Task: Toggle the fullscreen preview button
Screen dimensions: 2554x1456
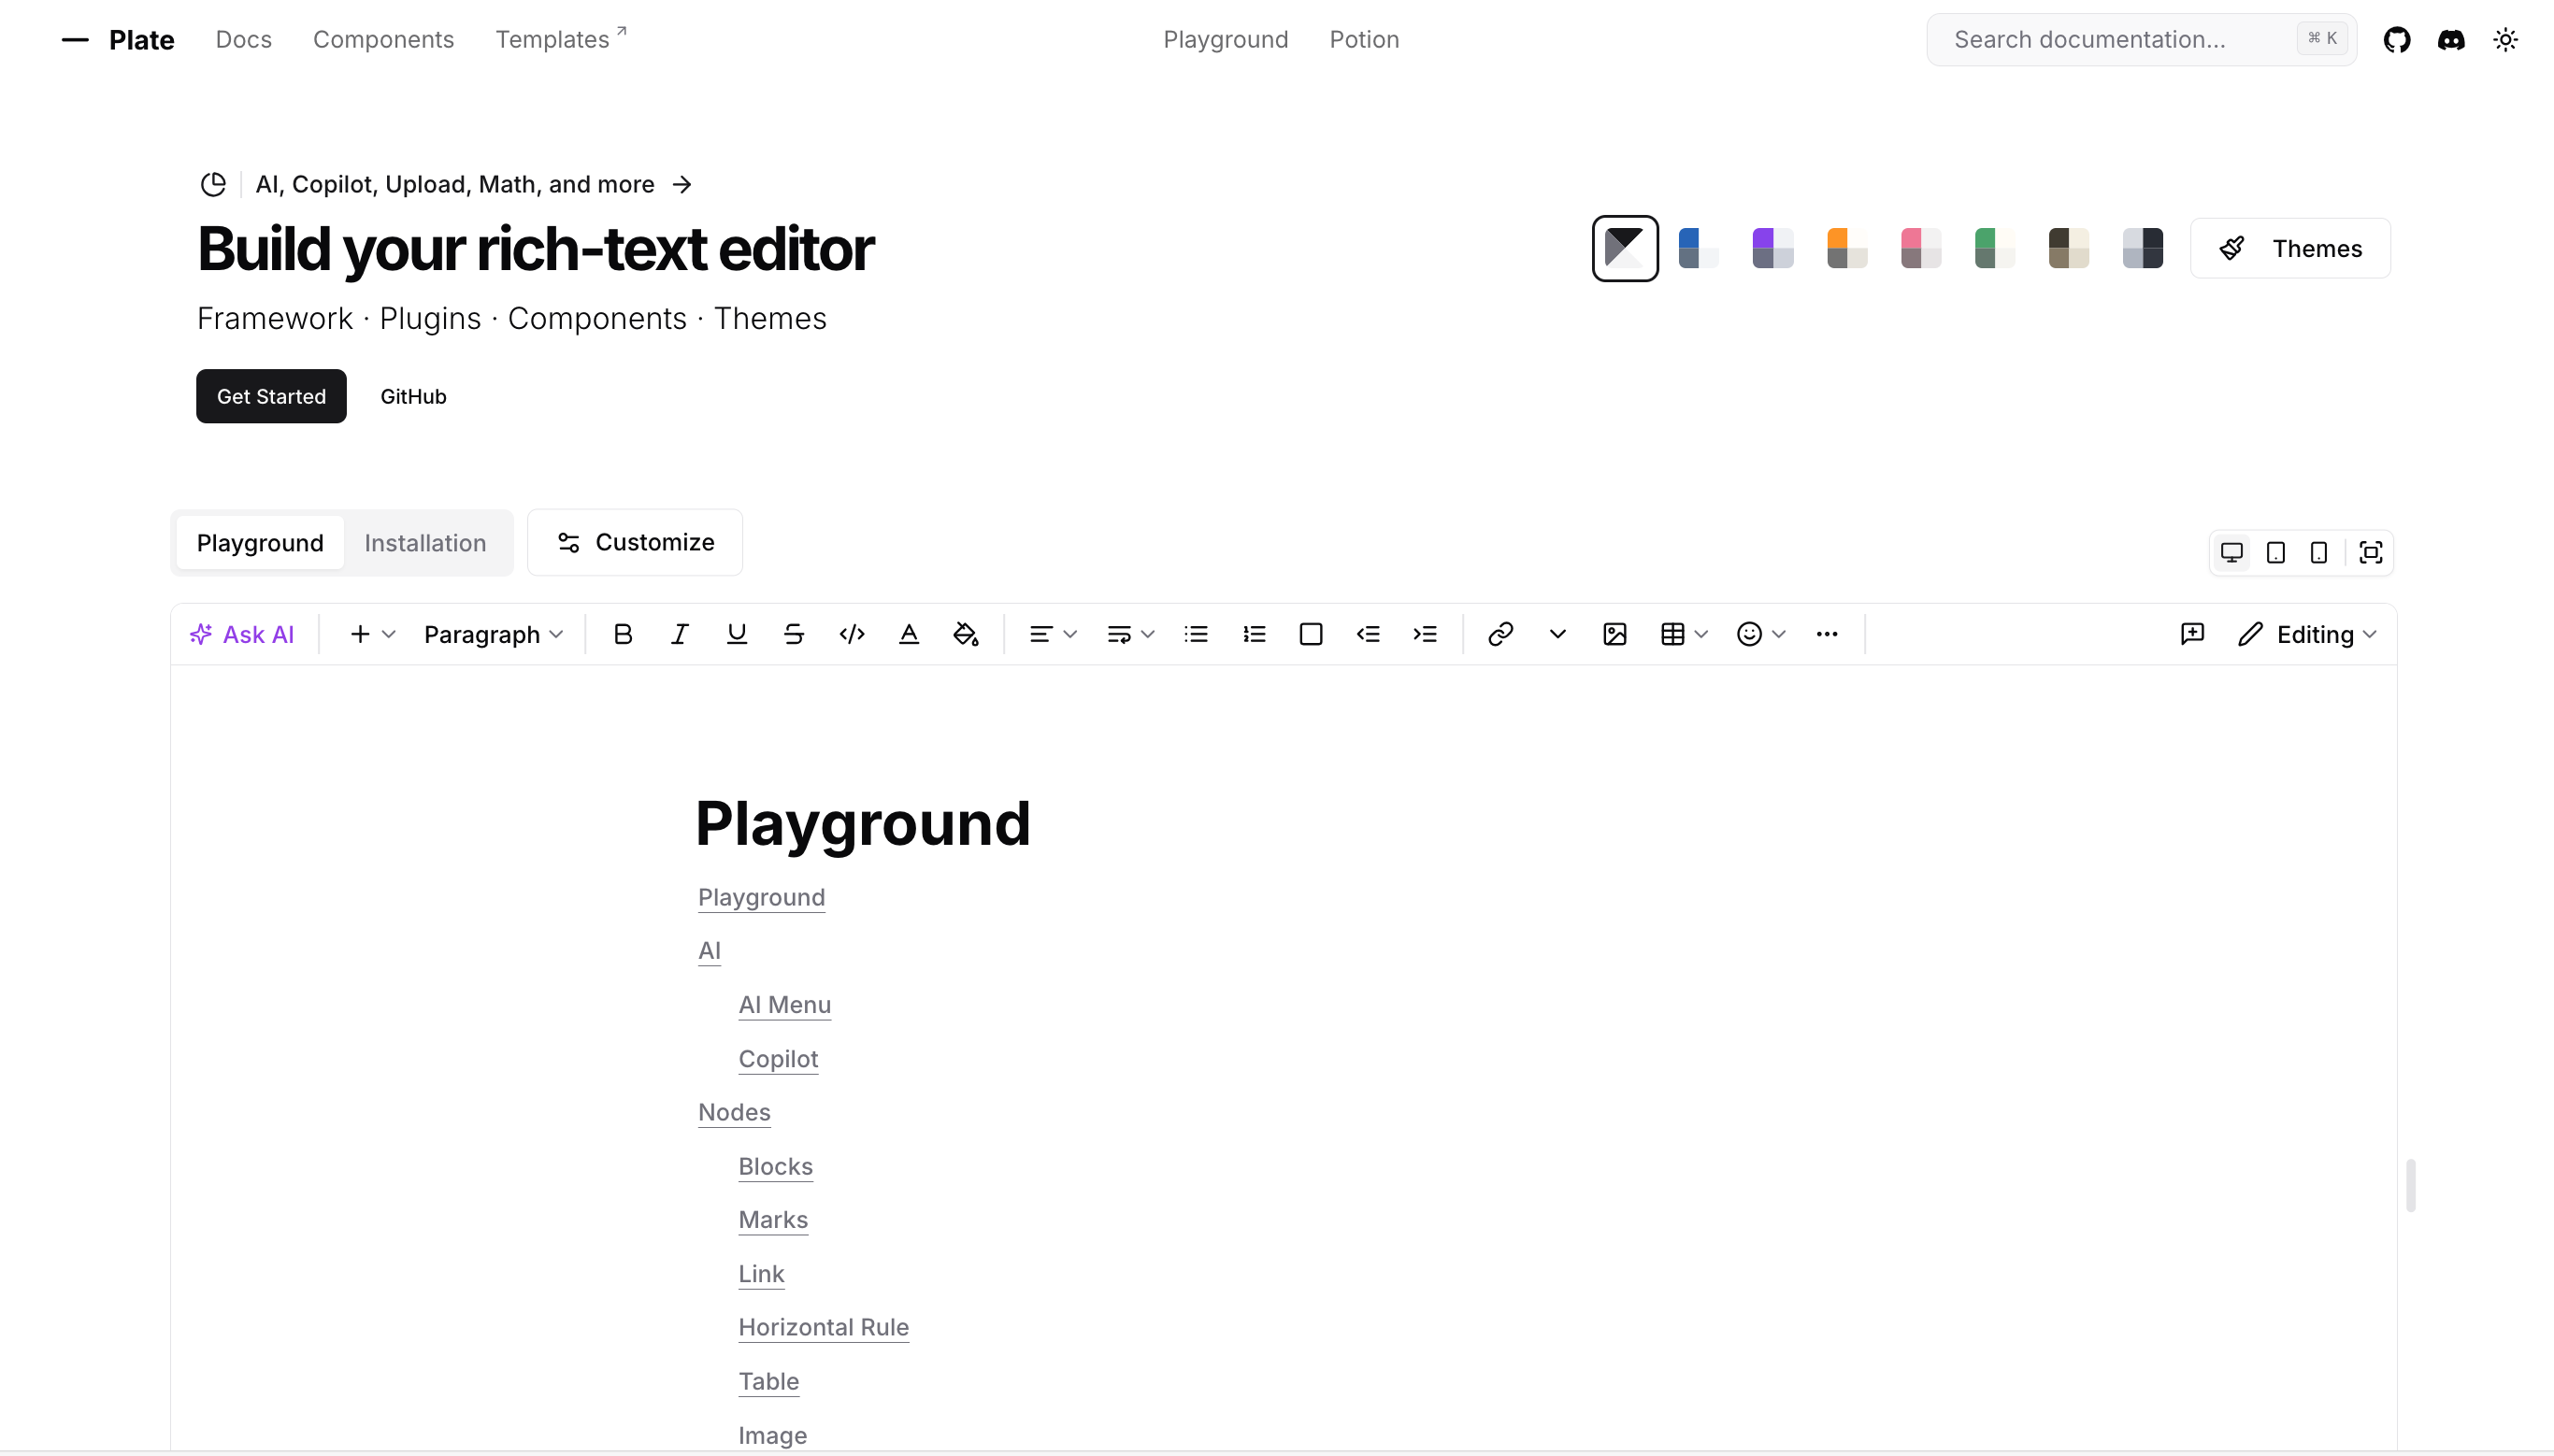Action: [2370, 552]
